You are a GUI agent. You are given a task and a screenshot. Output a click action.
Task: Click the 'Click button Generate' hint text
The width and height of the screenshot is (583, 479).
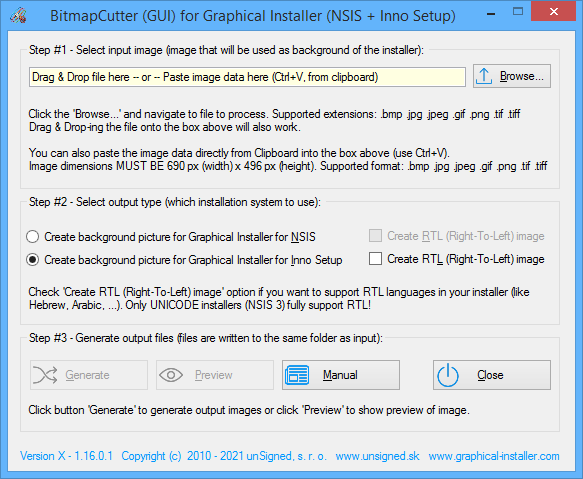tap(249, 410)
